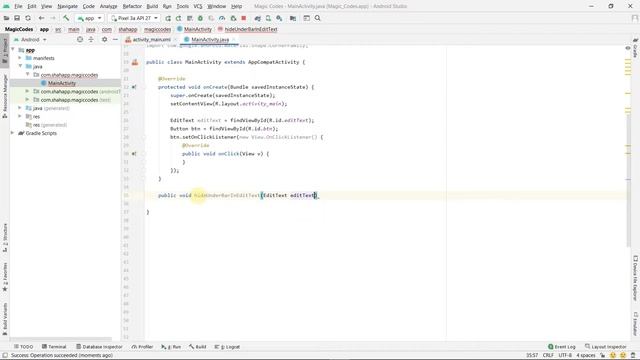Image resolution: width=640 pixels, height=360 pixels.
Task: Click the UTF-8 encoding in status bar
Action: 565,356
